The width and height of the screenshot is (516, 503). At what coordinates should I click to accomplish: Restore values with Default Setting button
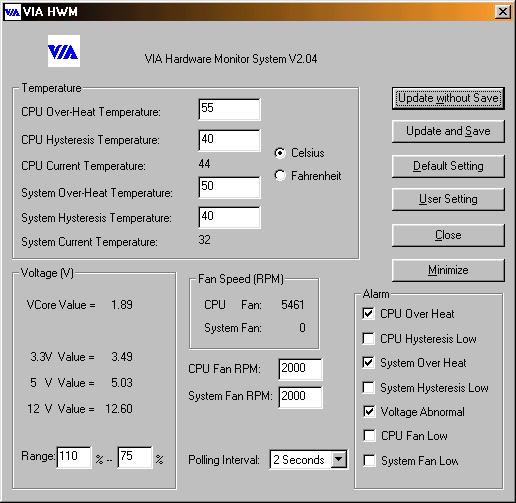pyautogui.click(x=448, y=166)
